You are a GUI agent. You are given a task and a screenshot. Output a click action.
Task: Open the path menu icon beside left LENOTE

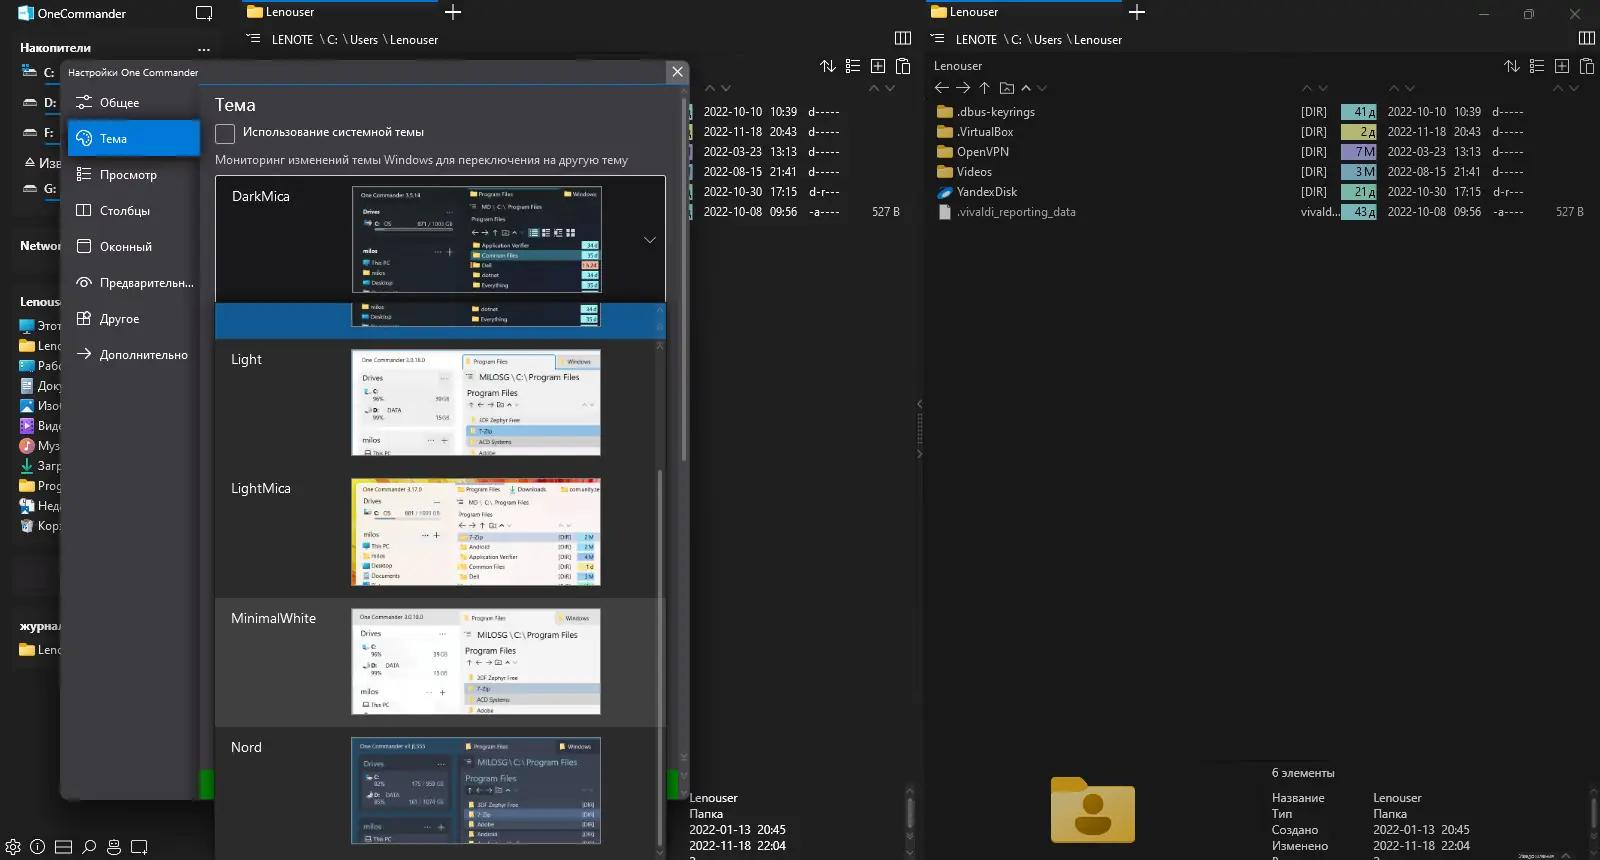point(253,39)
